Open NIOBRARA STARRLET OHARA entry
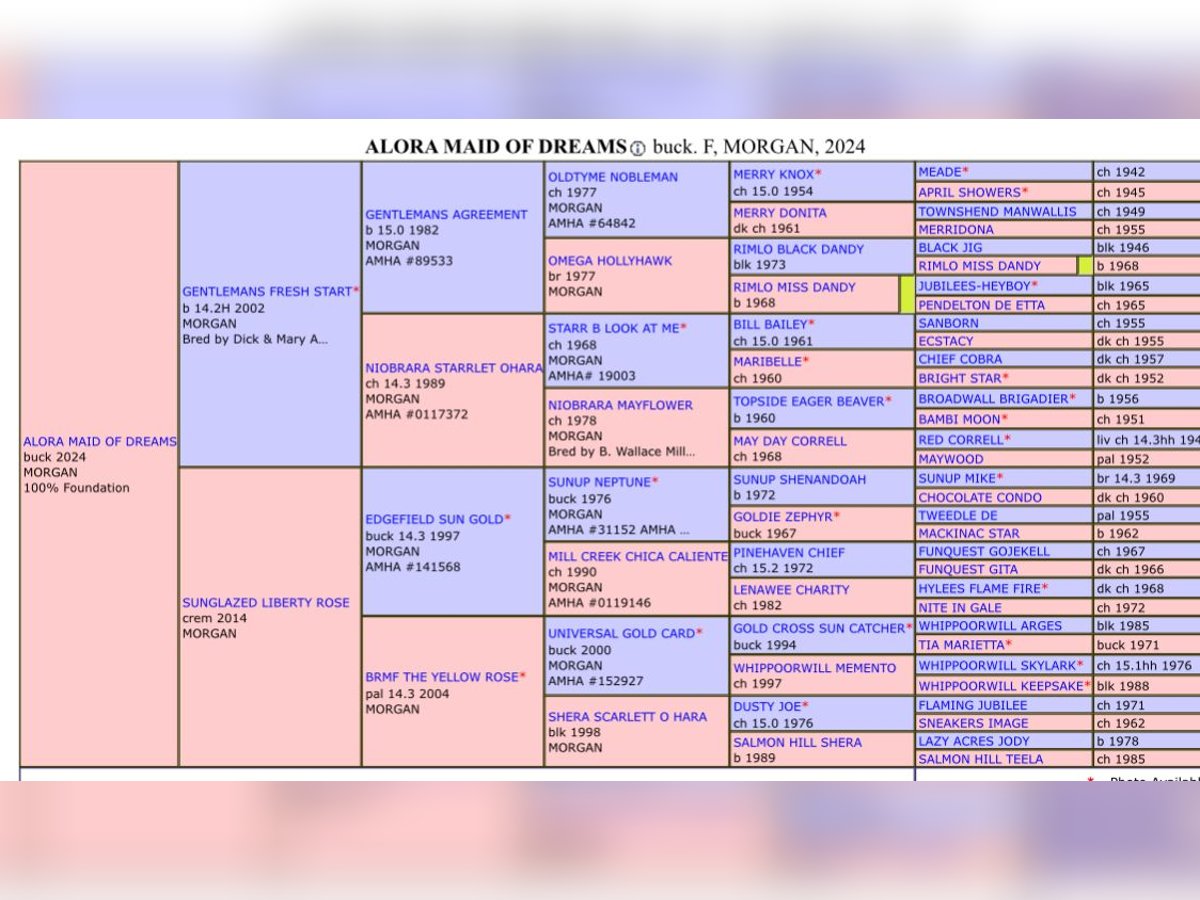 (453, 367)
